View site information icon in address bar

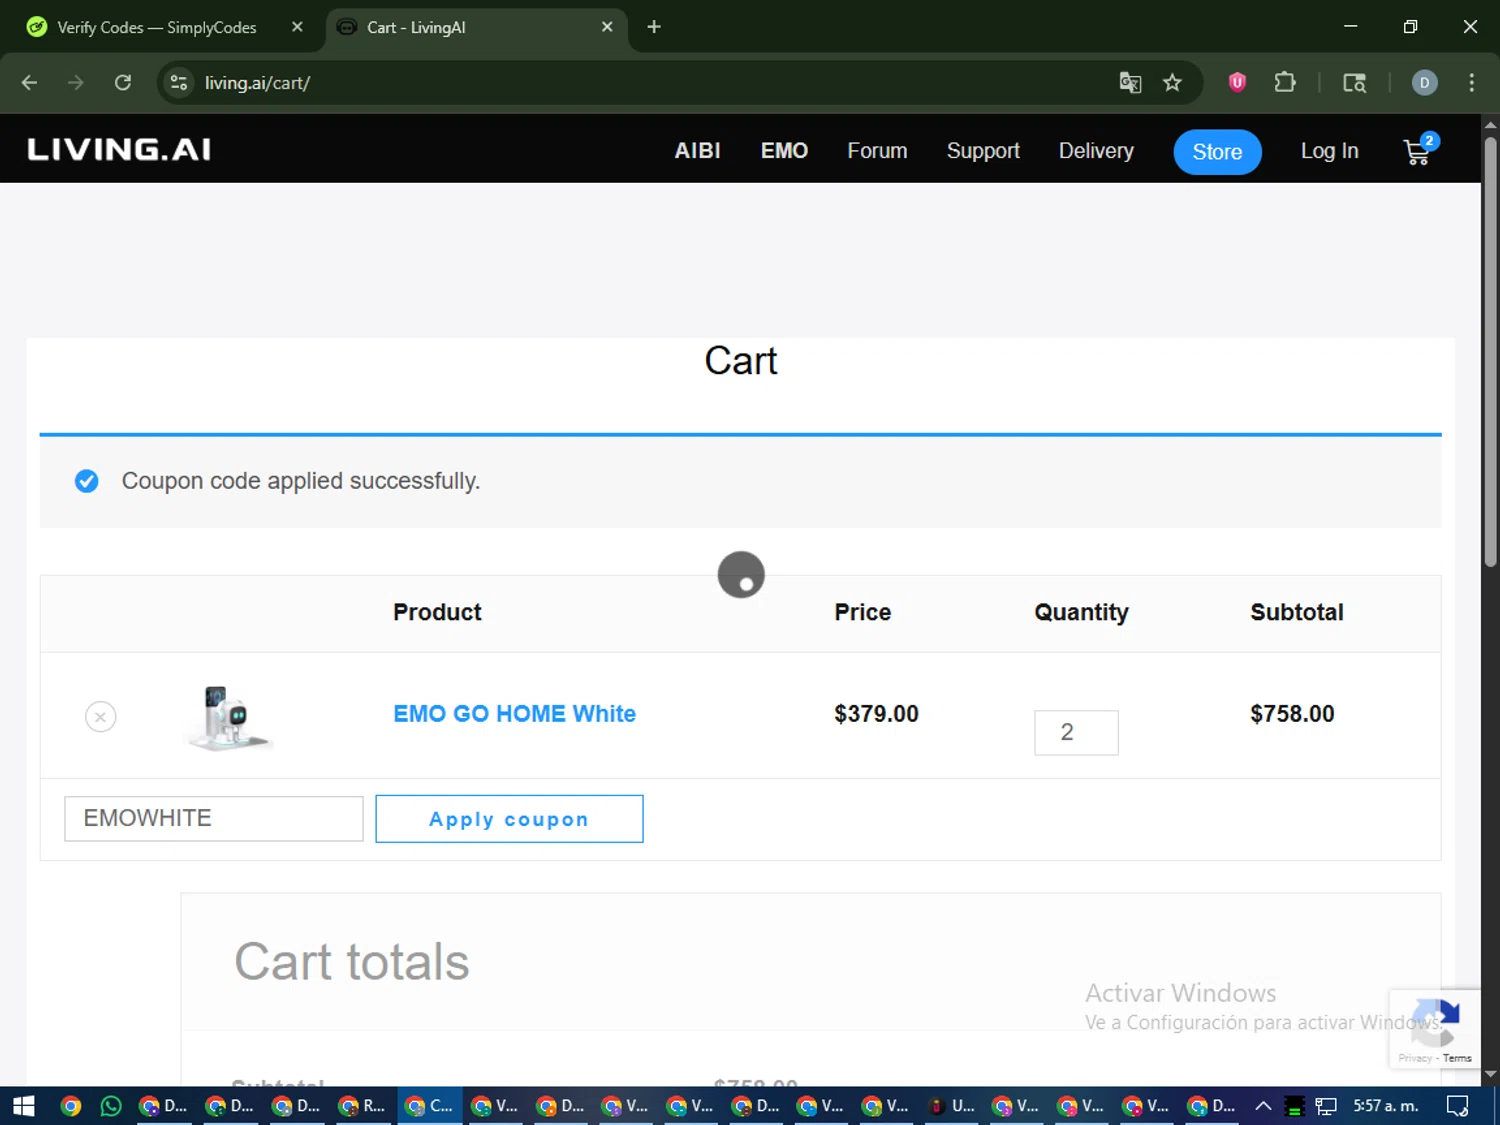click(x=179, y=83)
